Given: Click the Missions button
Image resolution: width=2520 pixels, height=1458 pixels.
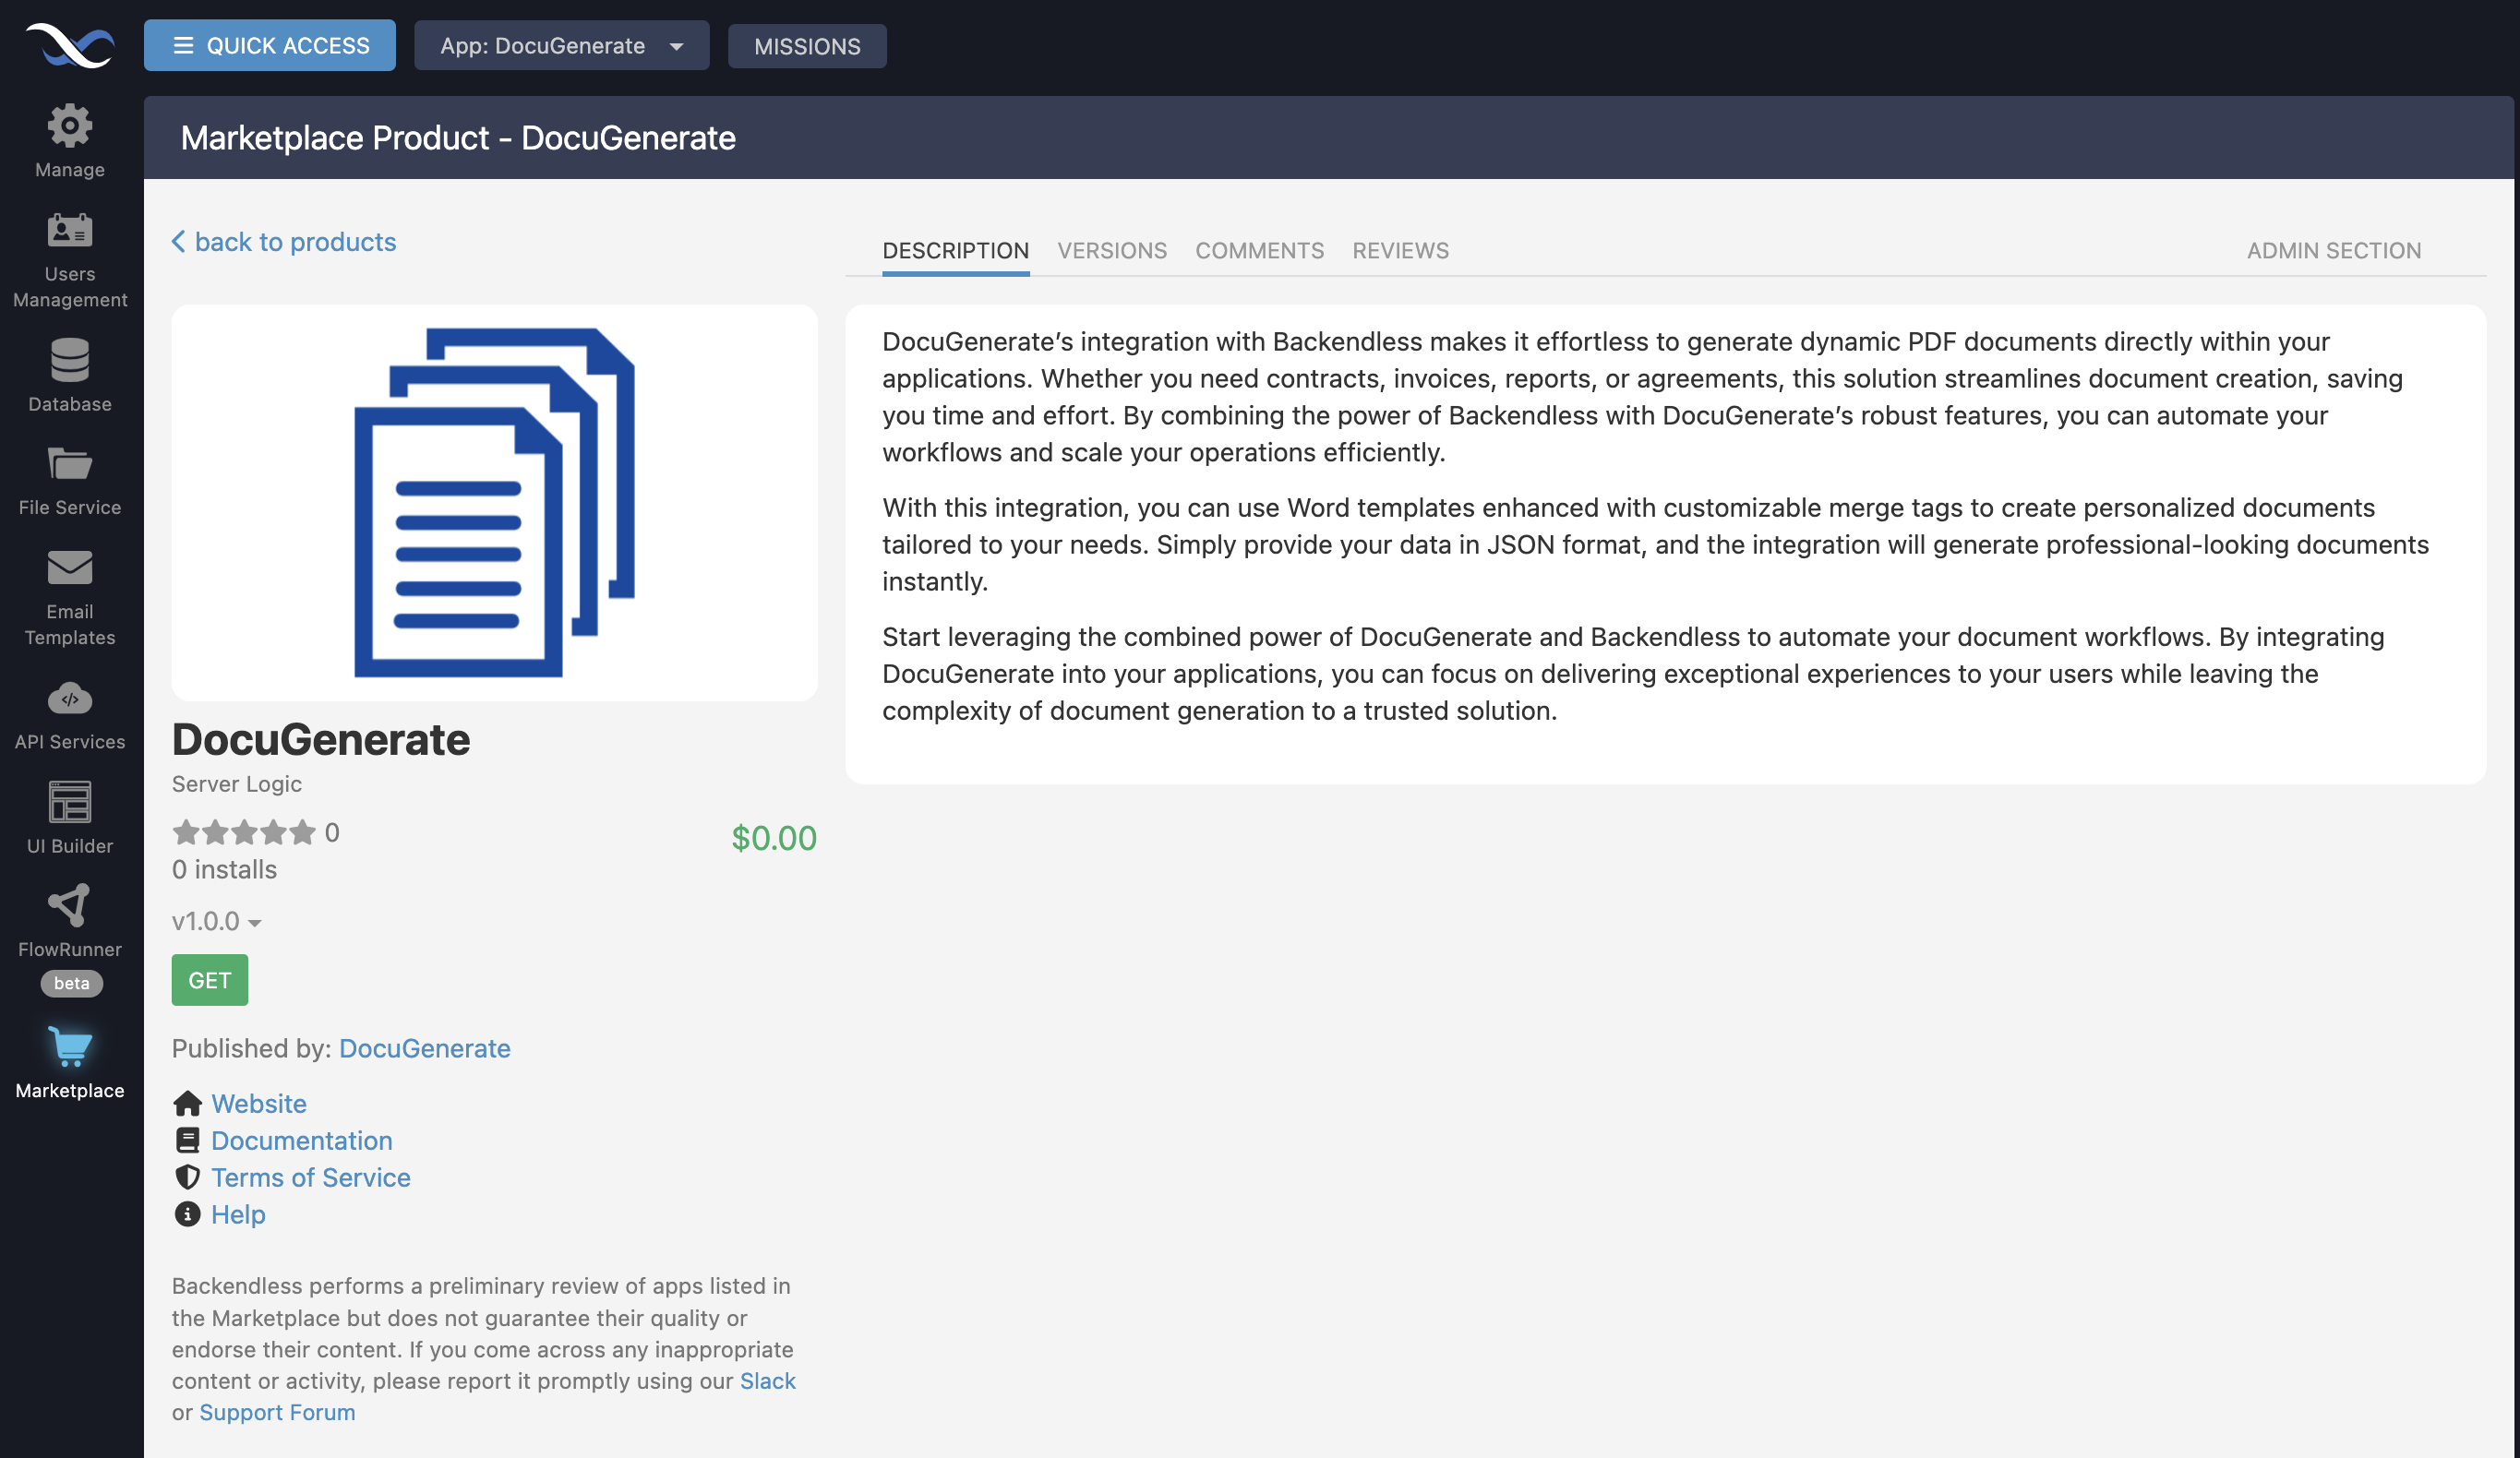Looking at the screenshot, I should (x=807, y=46).
